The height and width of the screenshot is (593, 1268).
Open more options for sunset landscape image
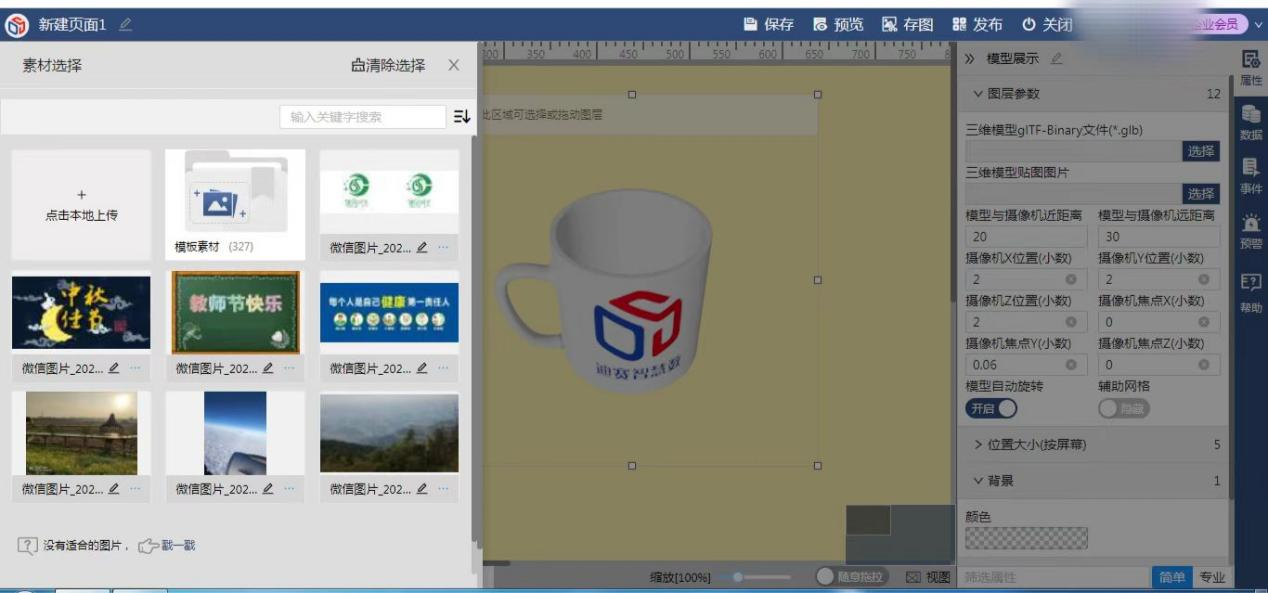(x=135, y=489)
